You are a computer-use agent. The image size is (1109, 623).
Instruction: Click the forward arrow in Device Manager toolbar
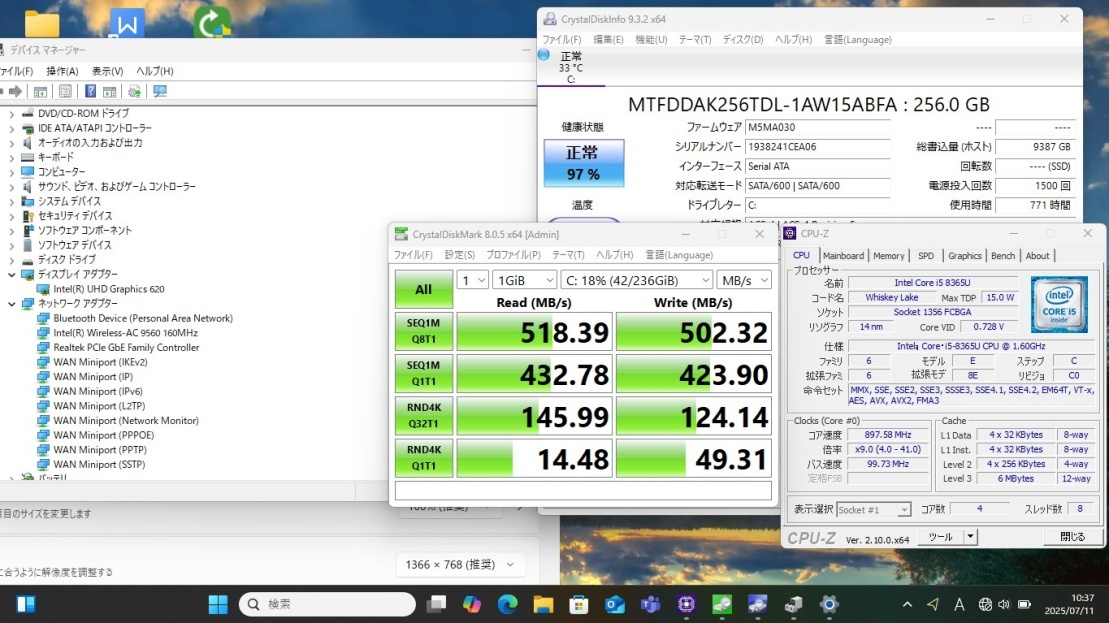[15, 91]
